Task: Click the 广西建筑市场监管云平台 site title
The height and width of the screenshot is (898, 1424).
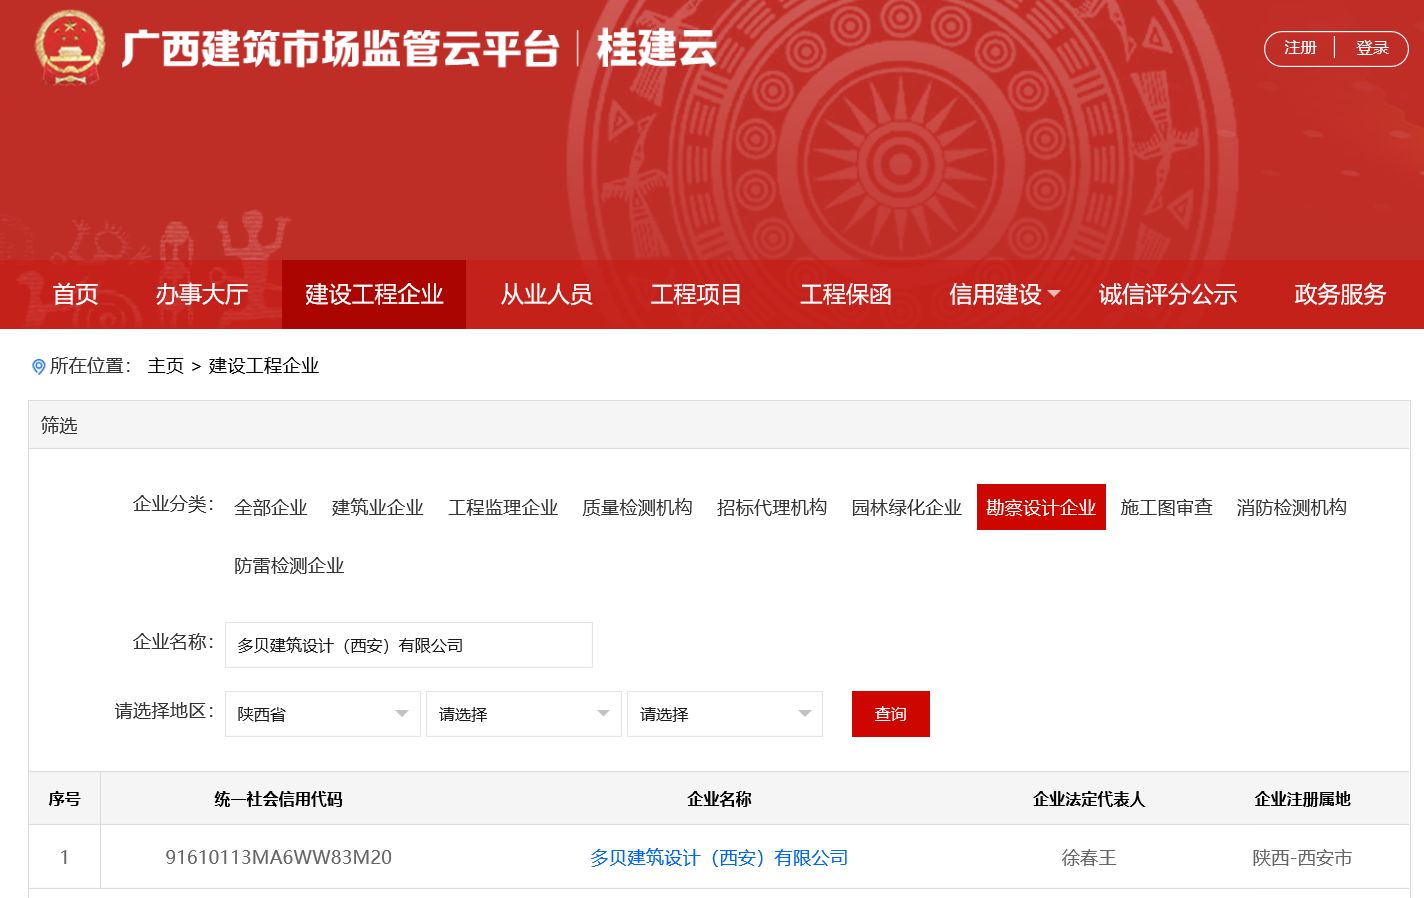Action: [340, 48]
